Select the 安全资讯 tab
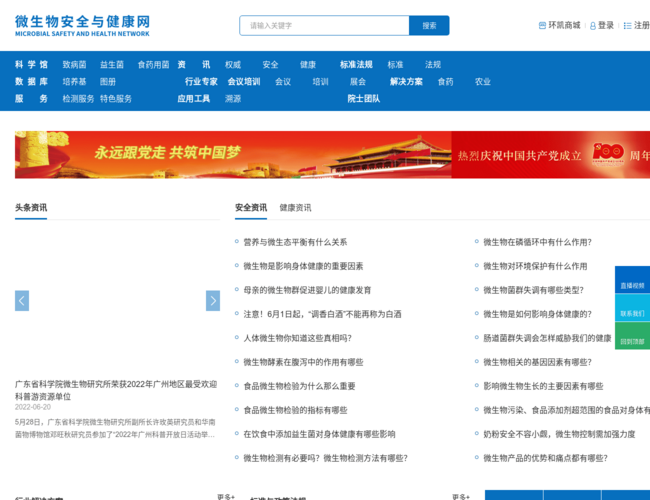 click(251, 208)
